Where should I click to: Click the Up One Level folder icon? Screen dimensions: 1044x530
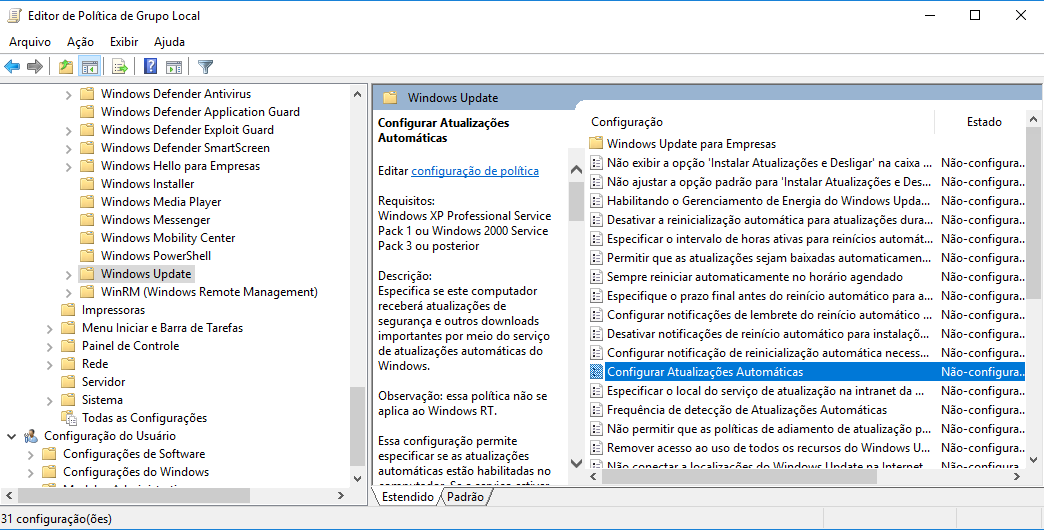pyautogui.click(x=65, y=67)
